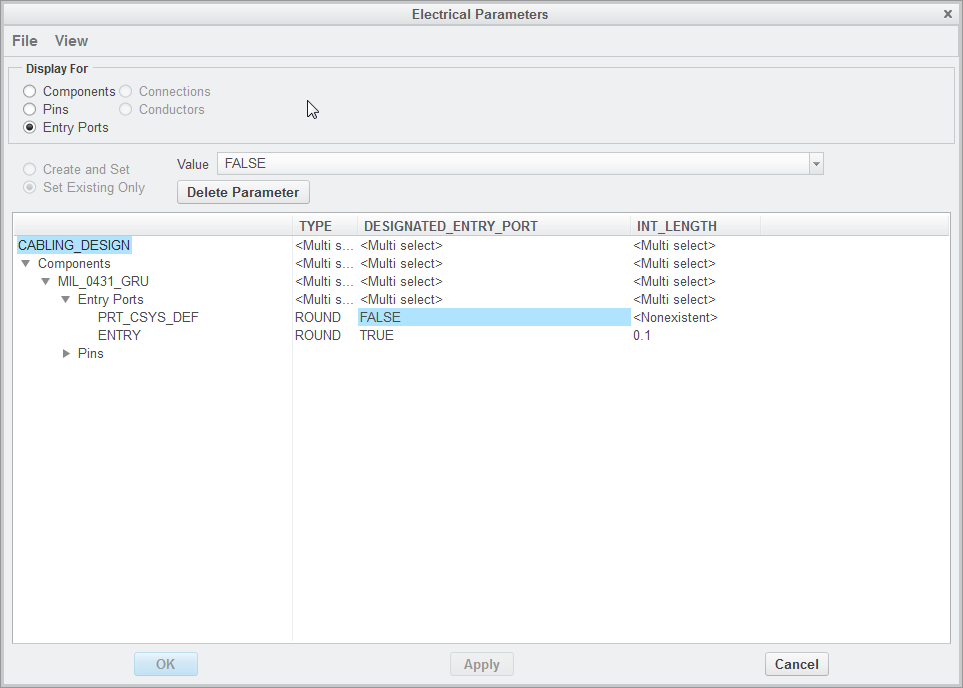This screenshot has height=688, width=963.
Task: Open the File menu
Action: coord(25,41)
